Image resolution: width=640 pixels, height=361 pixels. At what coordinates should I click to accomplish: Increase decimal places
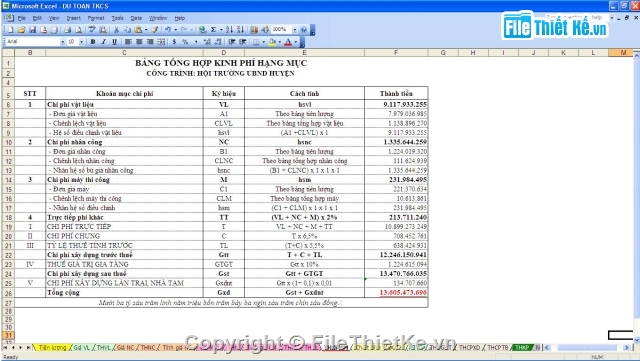(207, 42)
